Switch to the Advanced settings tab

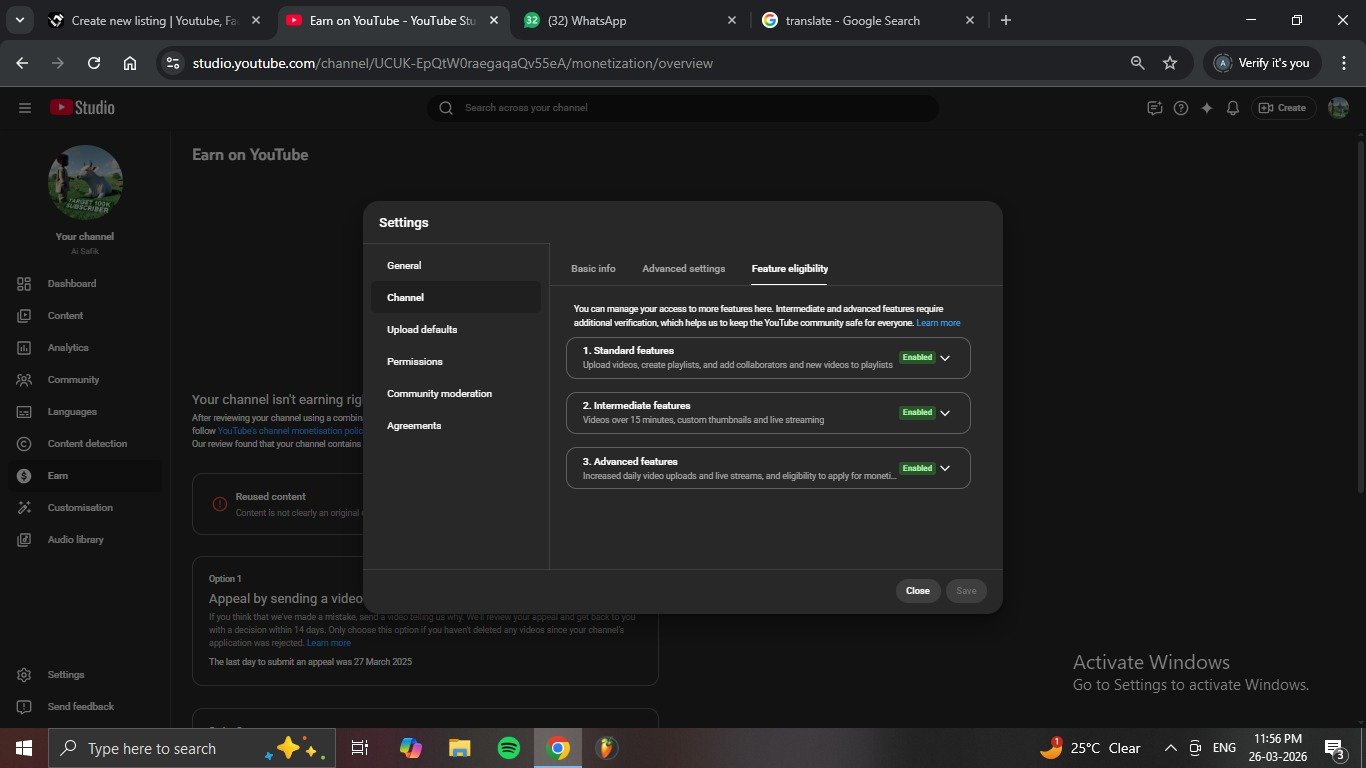(x=683, y=269)
